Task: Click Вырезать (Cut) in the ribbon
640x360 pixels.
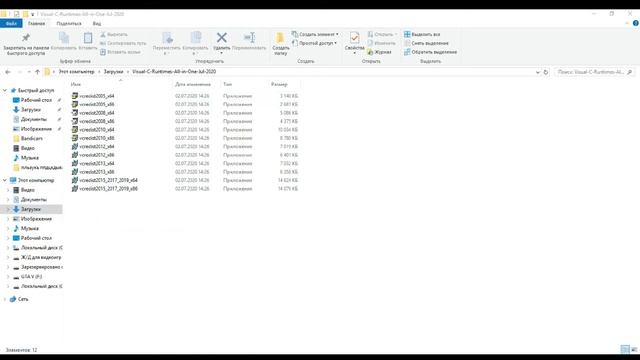Action: (x=114, y=35)
